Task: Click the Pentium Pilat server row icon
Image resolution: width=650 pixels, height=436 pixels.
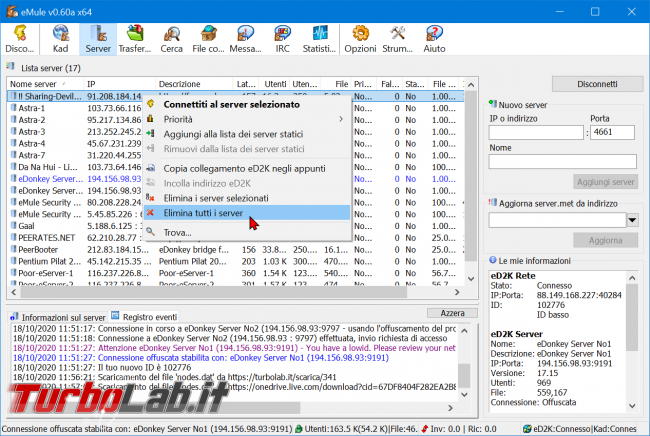Action: tap(14, 262)
